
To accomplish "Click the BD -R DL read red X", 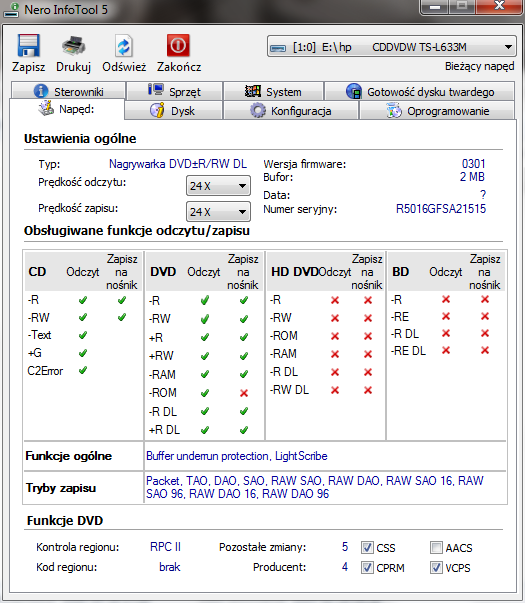I will pyautogui.click(x=446, y=333).
